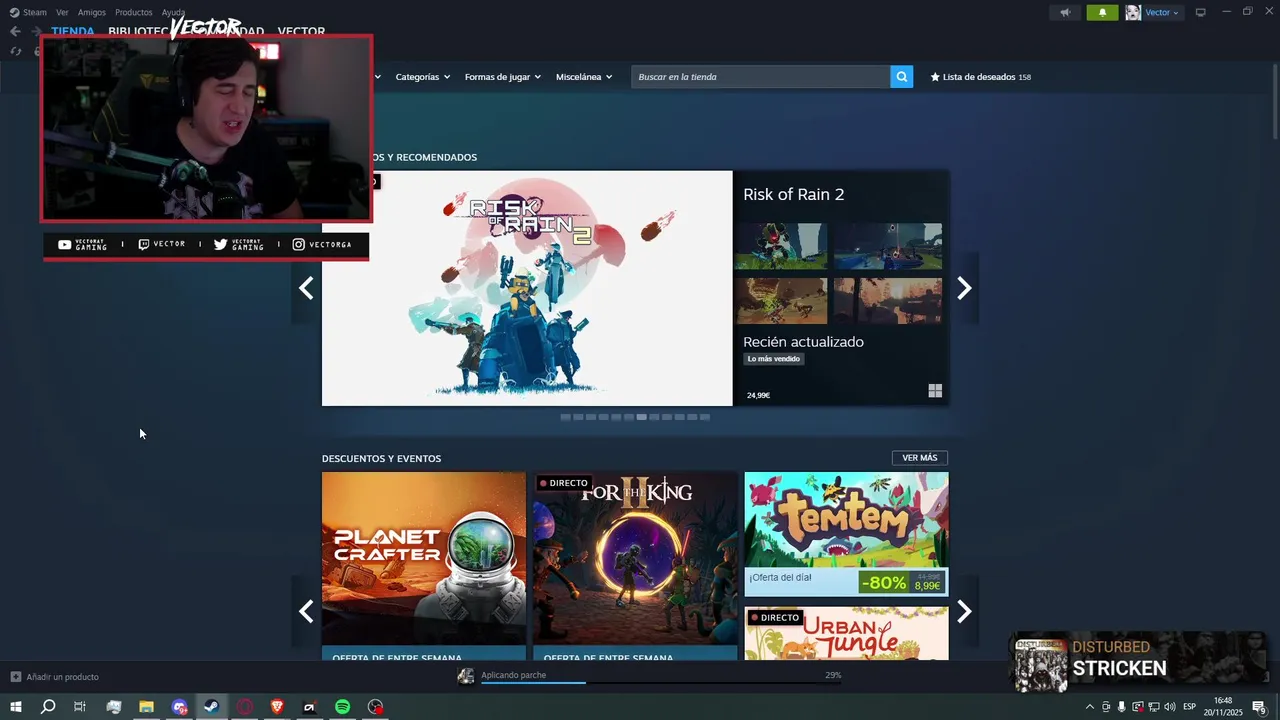Screen dimensions: 1280x720
Task: Open the Planet Crafter offer card
Action: click(x=424, y=566)
